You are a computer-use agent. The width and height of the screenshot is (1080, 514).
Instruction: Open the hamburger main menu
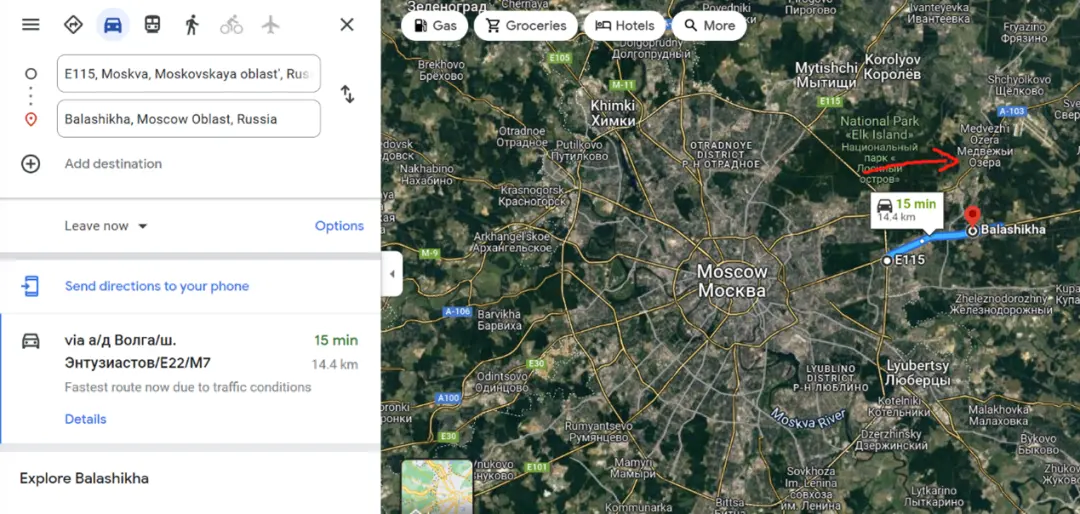tap(31, 25)
